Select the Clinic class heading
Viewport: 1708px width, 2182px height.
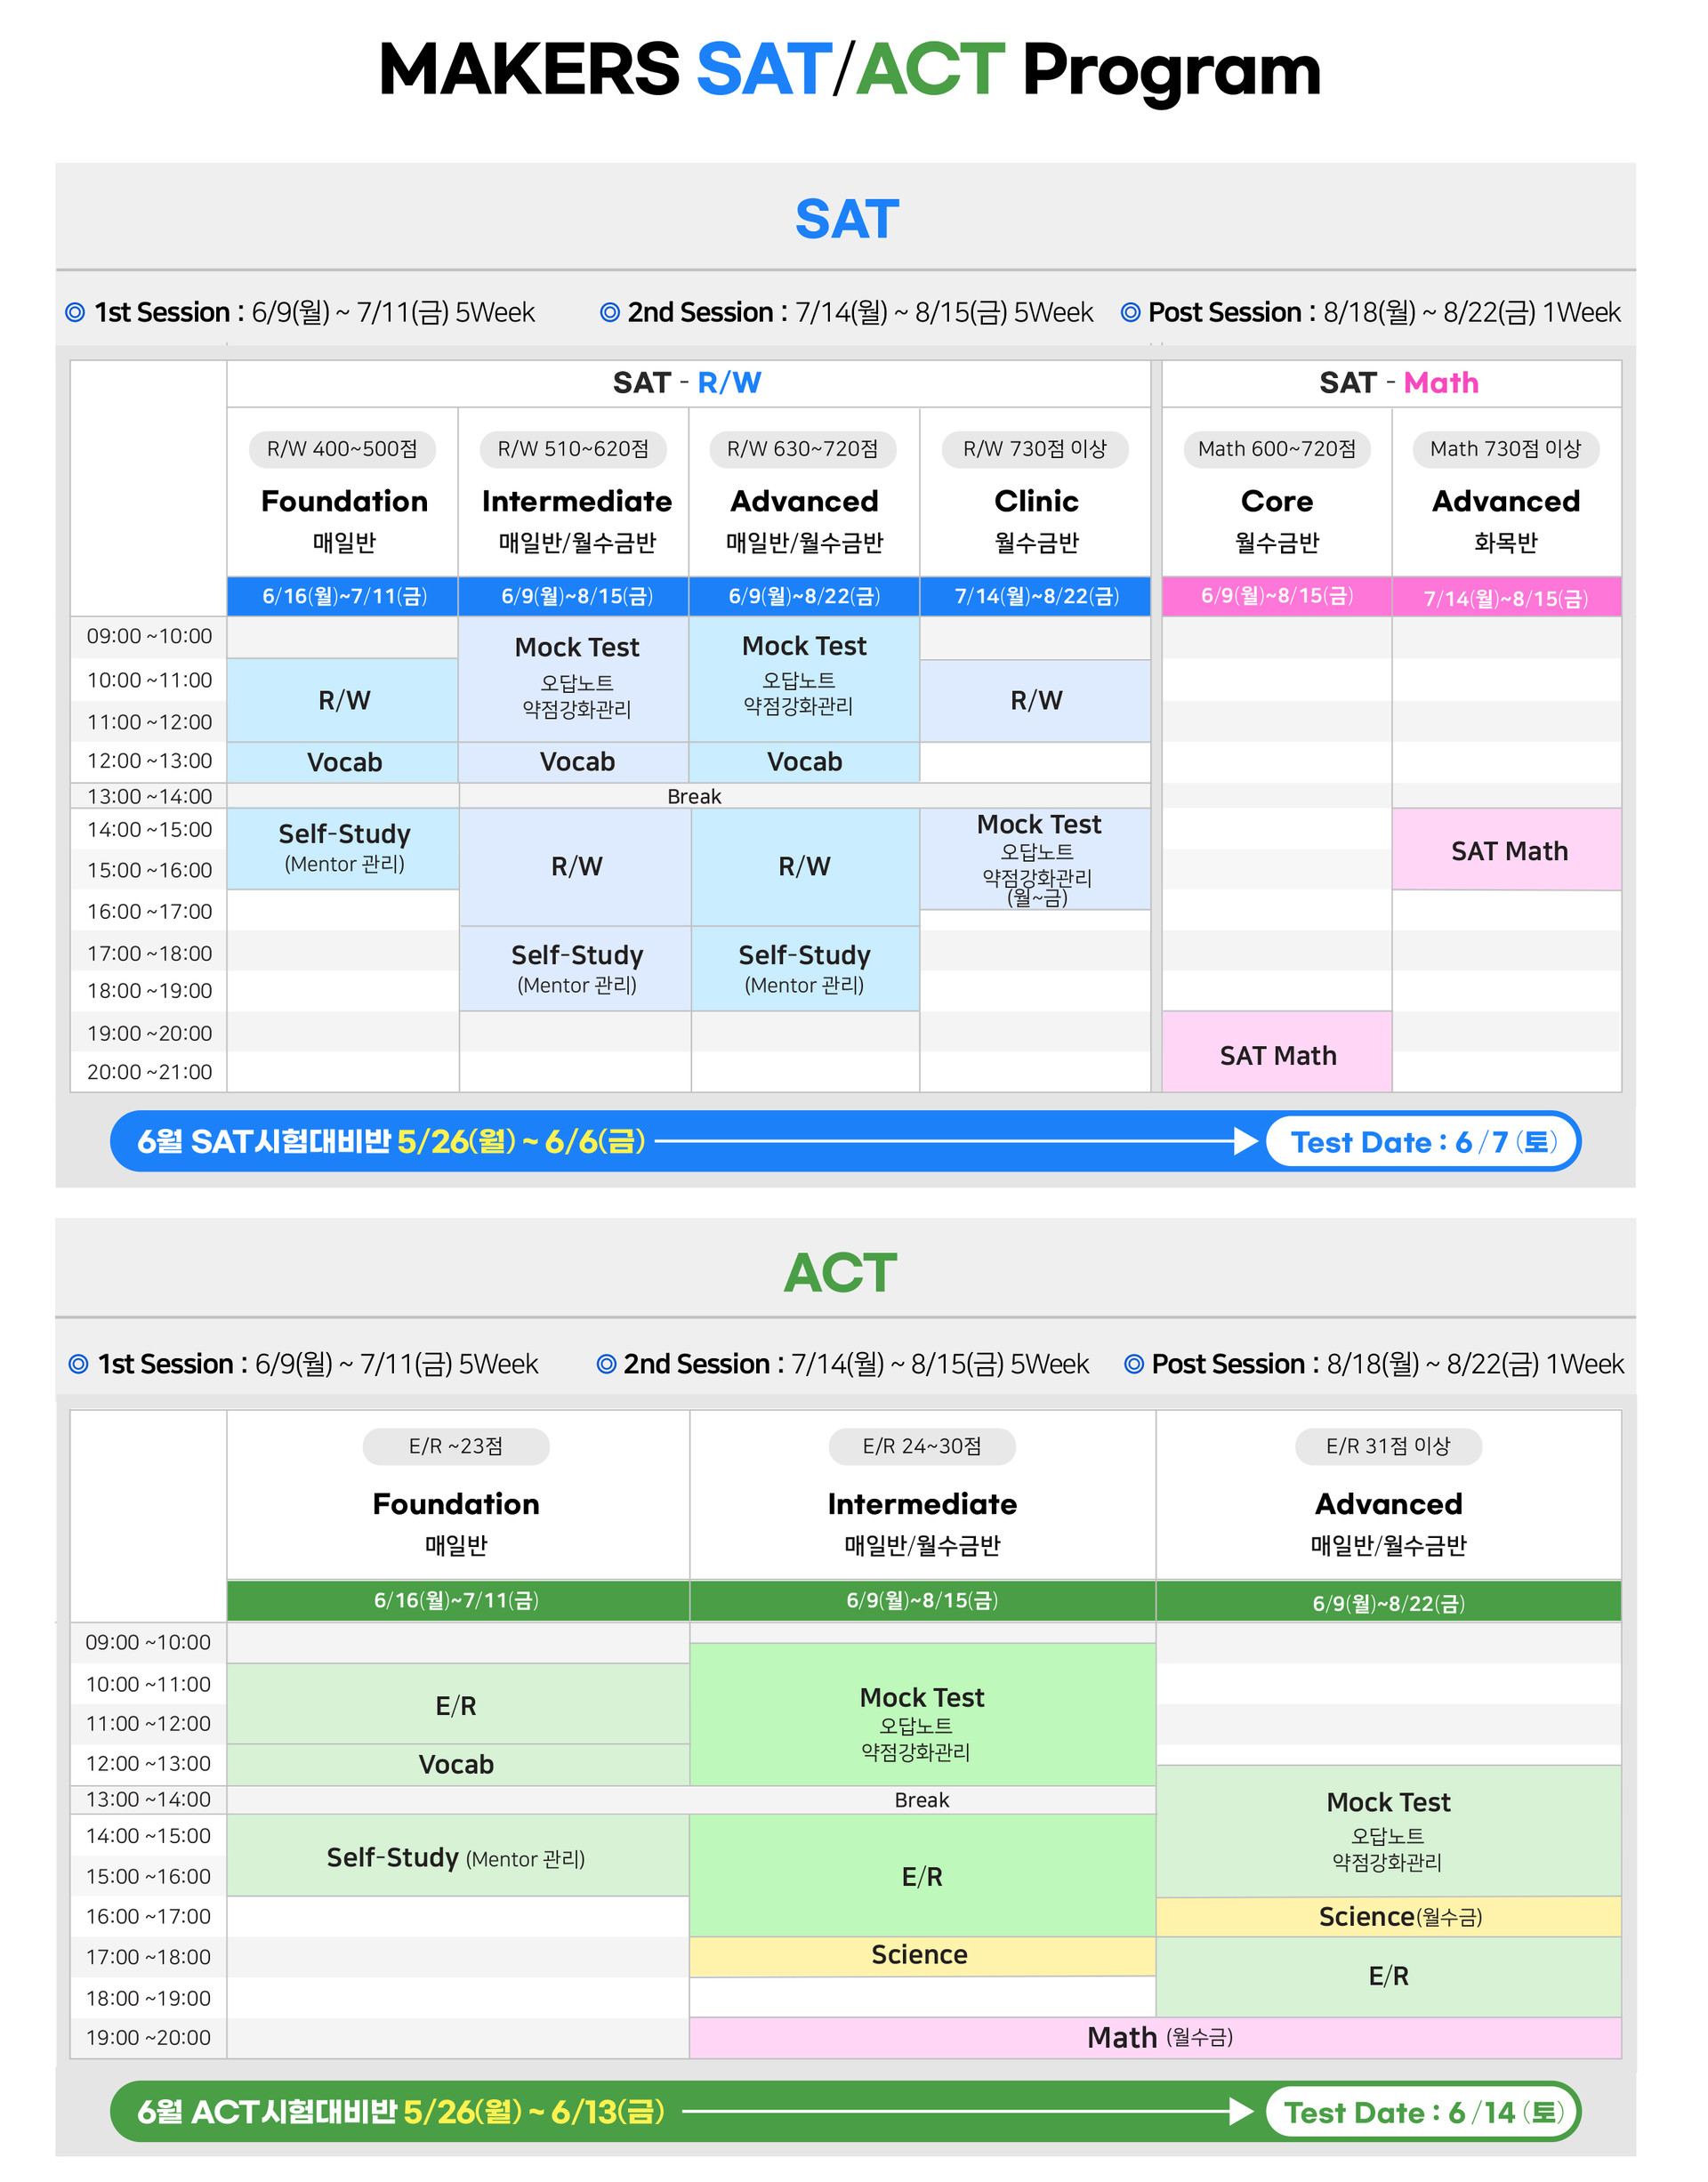1036,501
